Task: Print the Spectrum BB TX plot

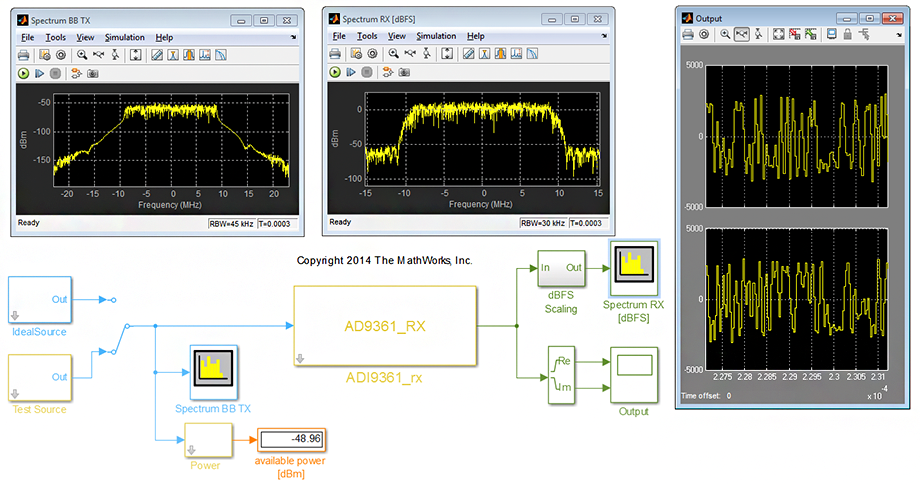Action: pyautogui.click(x=23, y=55)
